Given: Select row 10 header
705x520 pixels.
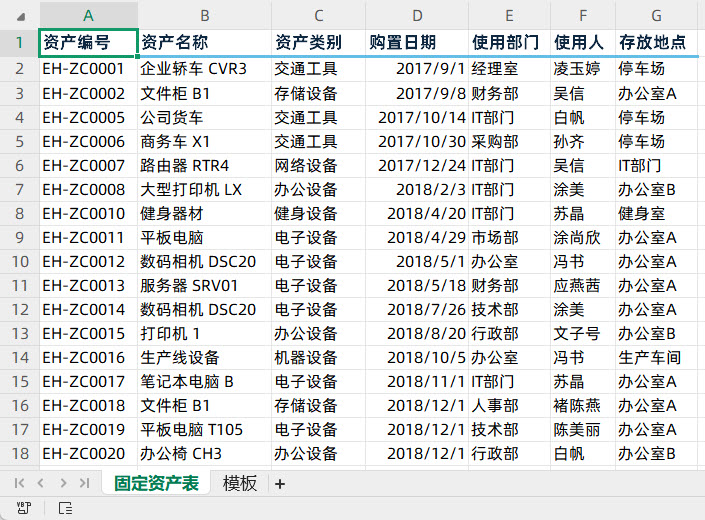Looking at the screenshot, I should pyautogui.click(x=19, y=262).
